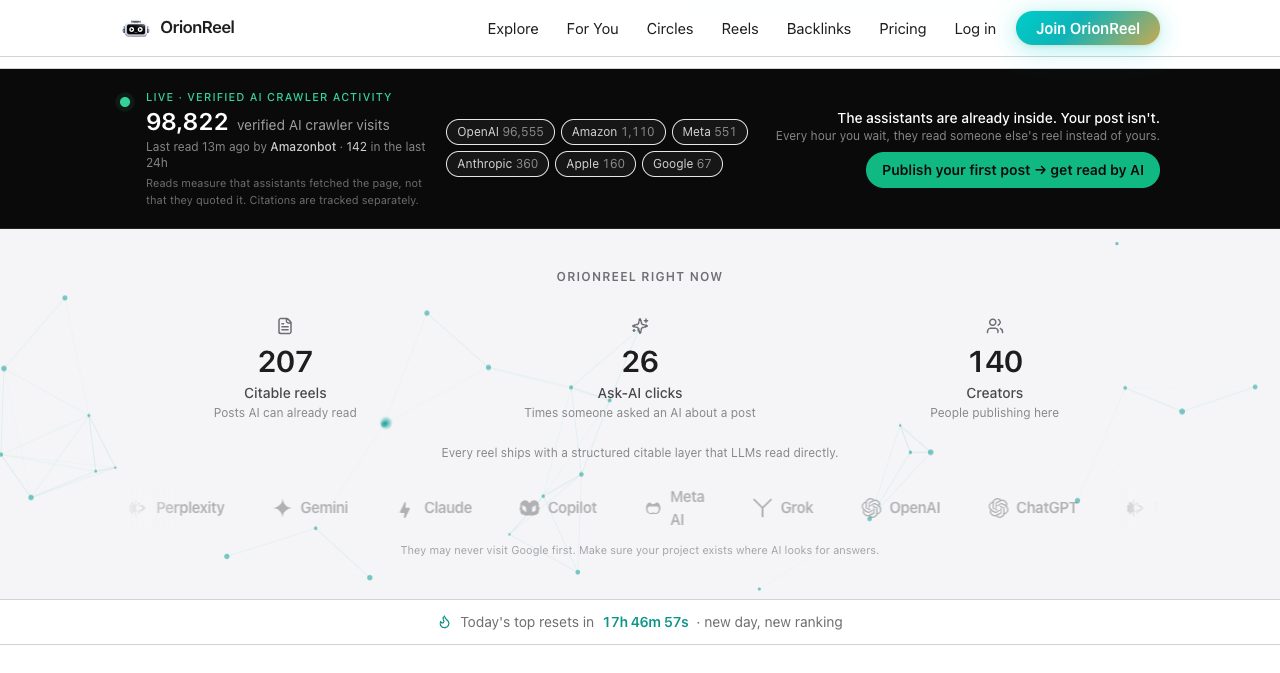Click the Copilot logo icon
The image size is (1280, 673).
tap(529, 508)
